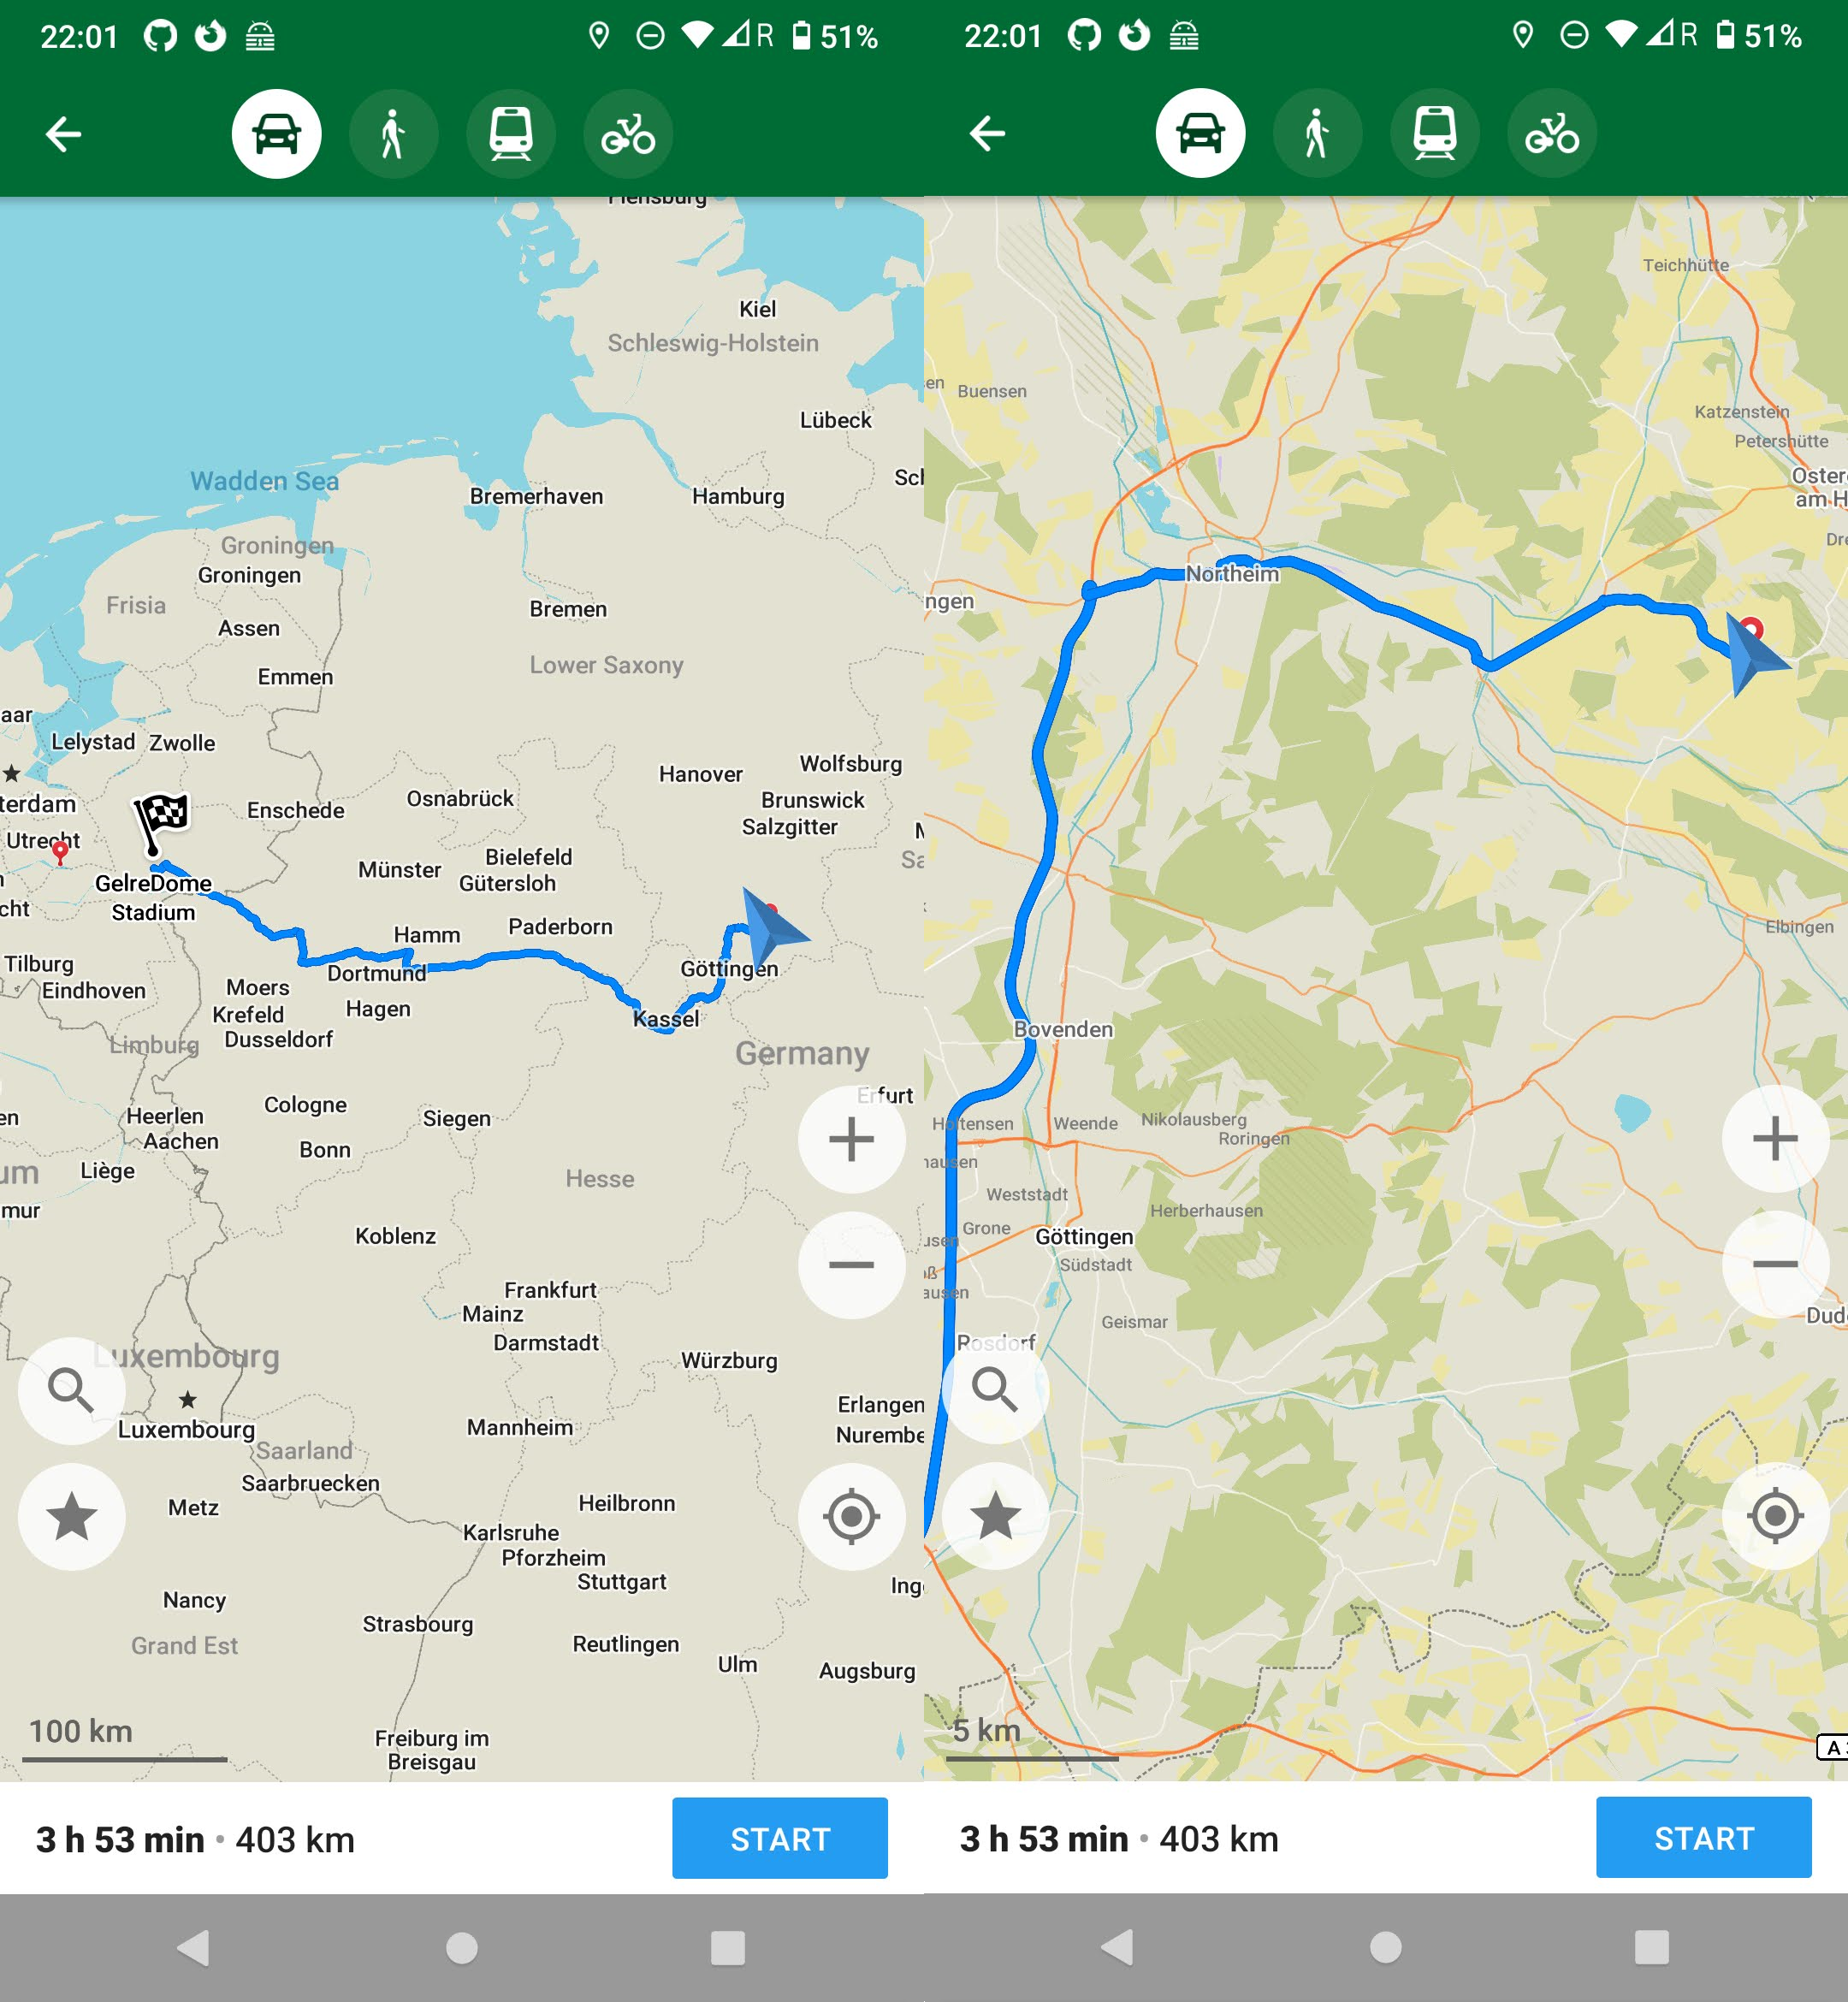This screenshot has width=1848, height=2002.
Task: Switch to pedestrian mode on the right screen
Action: click(x=1318, y=133)
